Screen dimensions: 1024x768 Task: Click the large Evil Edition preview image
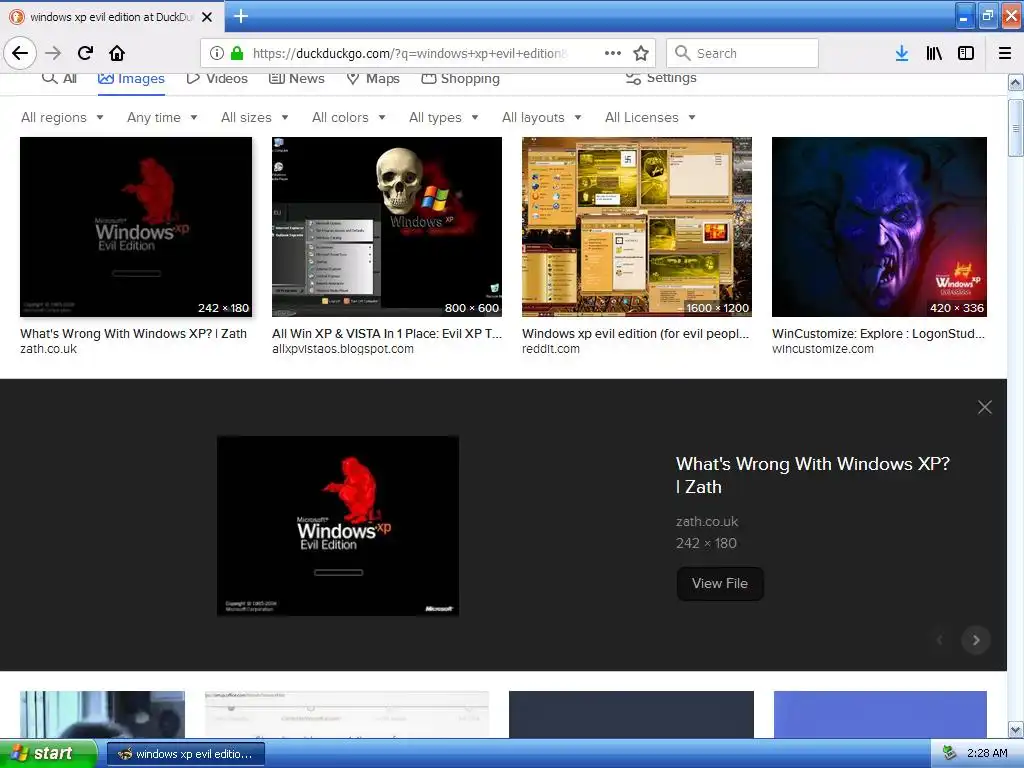pos(338,526)
